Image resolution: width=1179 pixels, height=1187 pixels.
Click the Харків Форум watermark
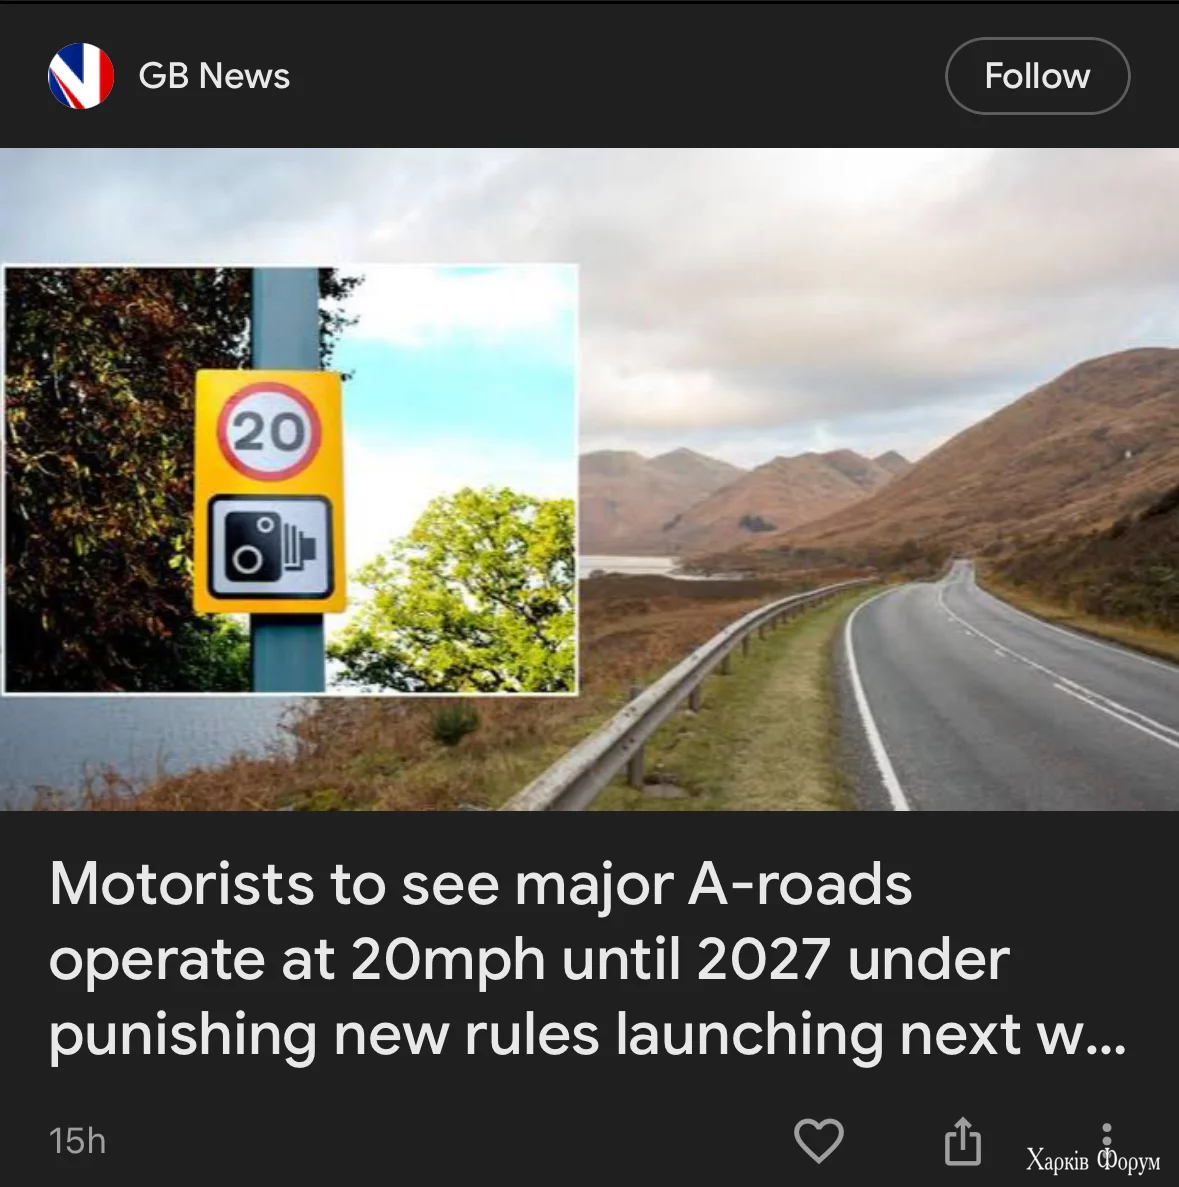point(1093,1159)
